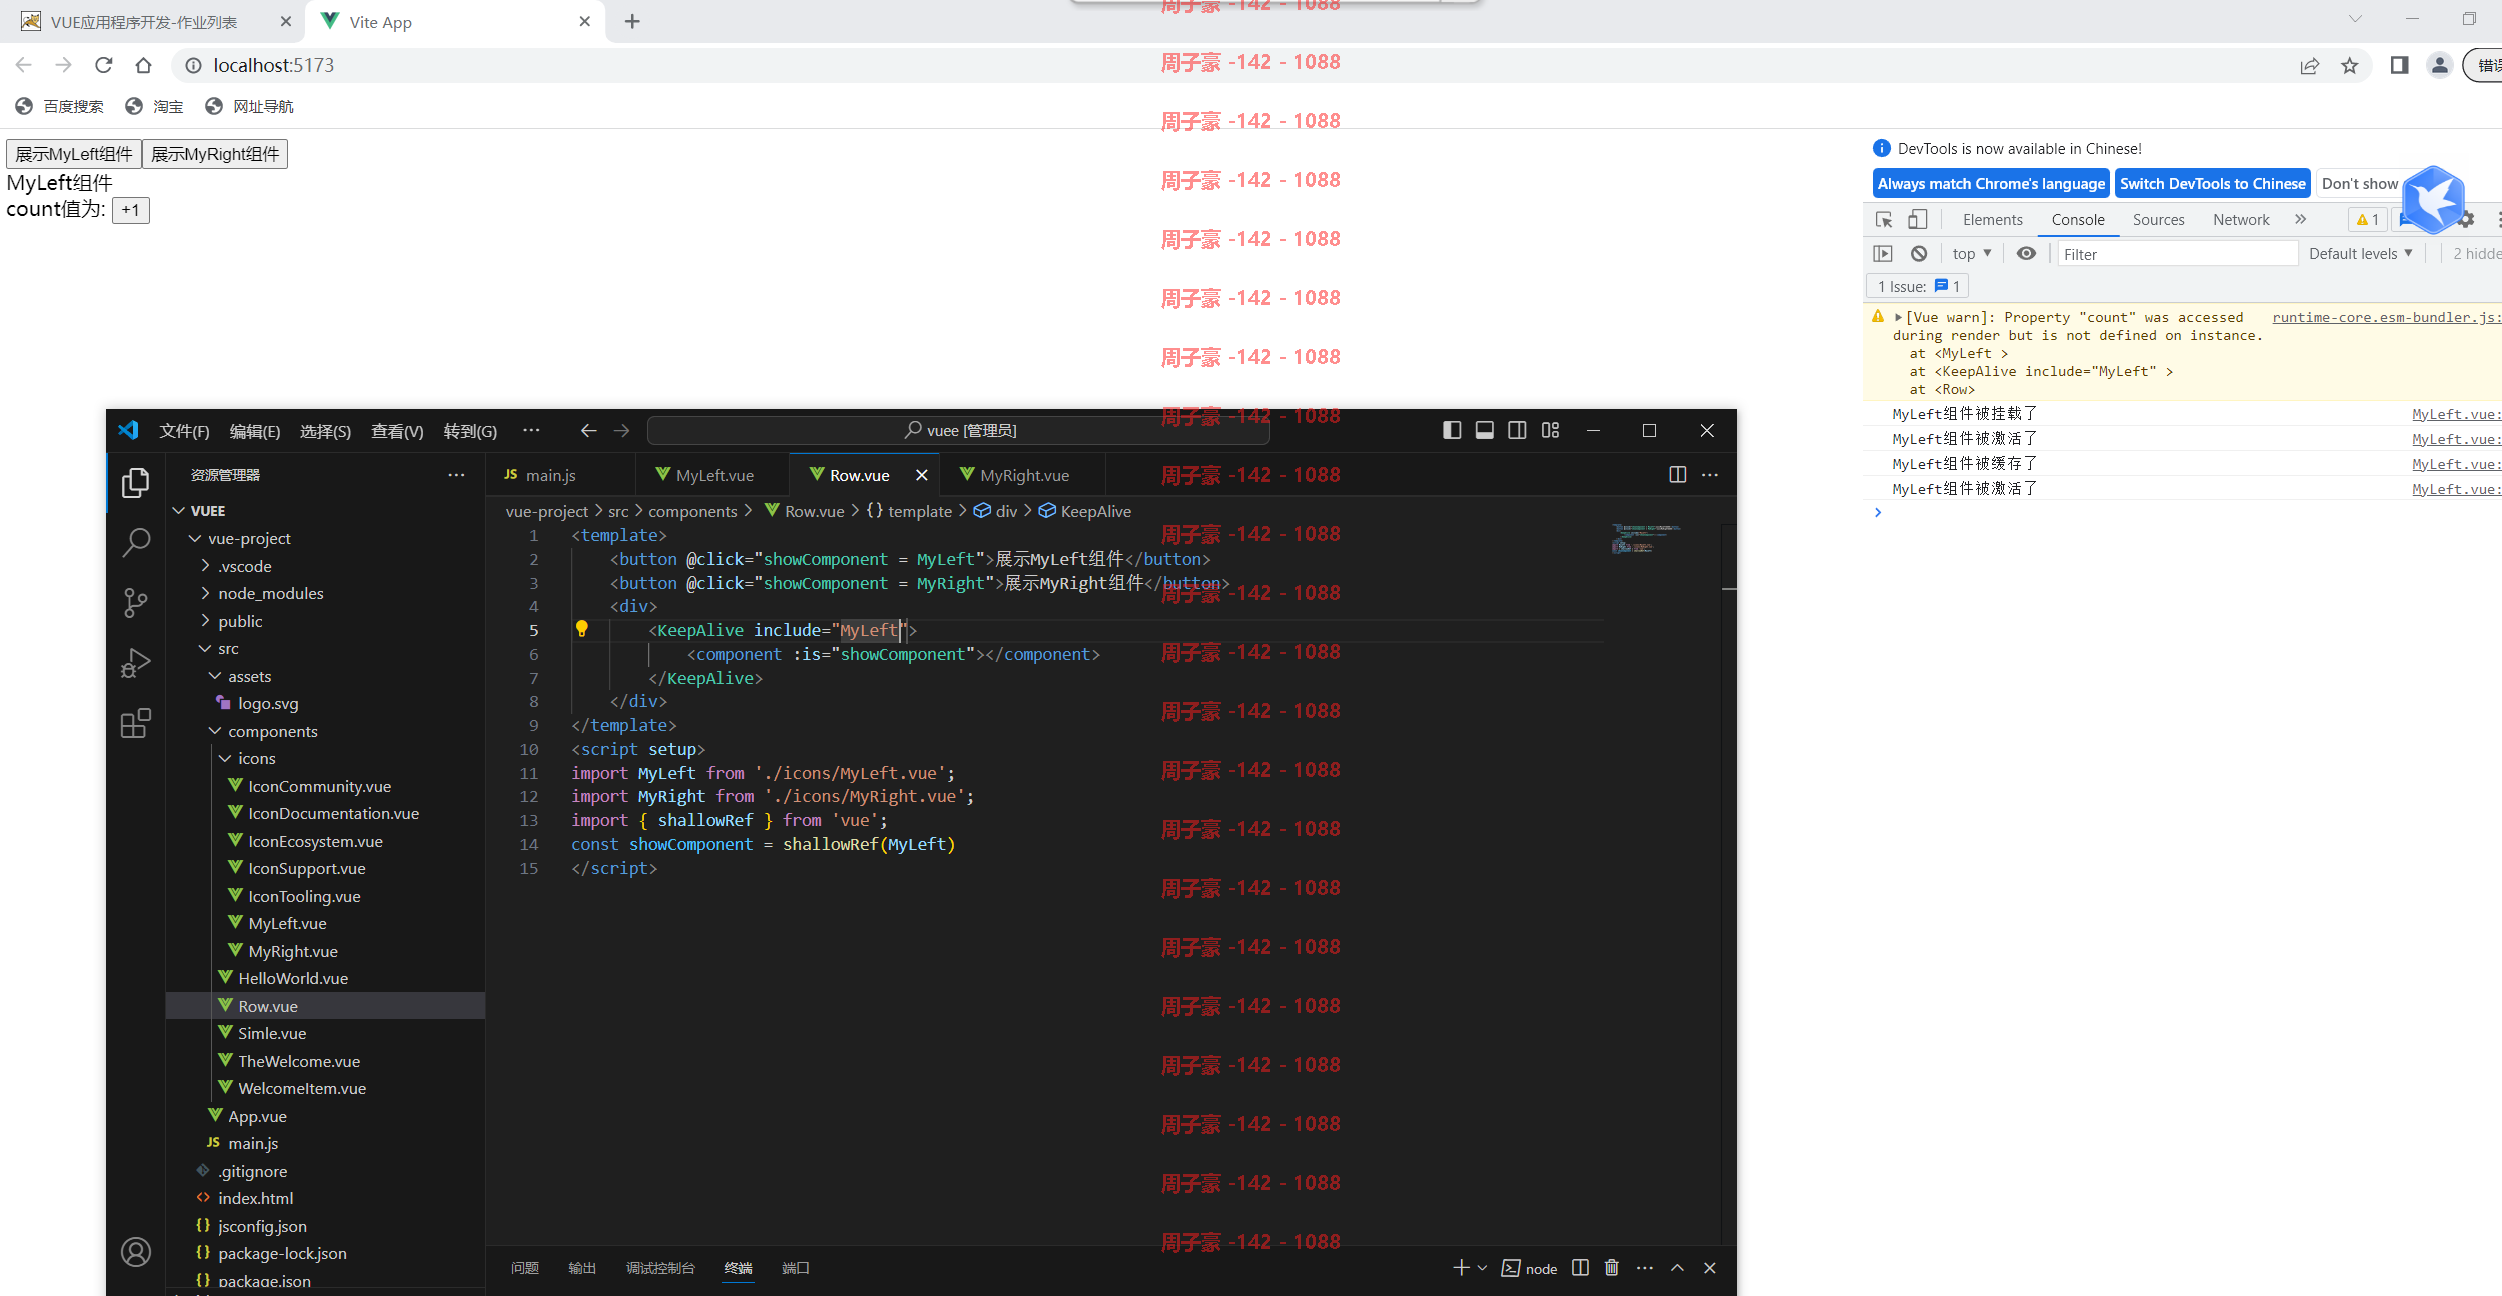The width and height of the screenshot is (2502, 1296).
Task: Open the editor's more actions menu
Action: pyautogui.click(x=1710, y=475)
